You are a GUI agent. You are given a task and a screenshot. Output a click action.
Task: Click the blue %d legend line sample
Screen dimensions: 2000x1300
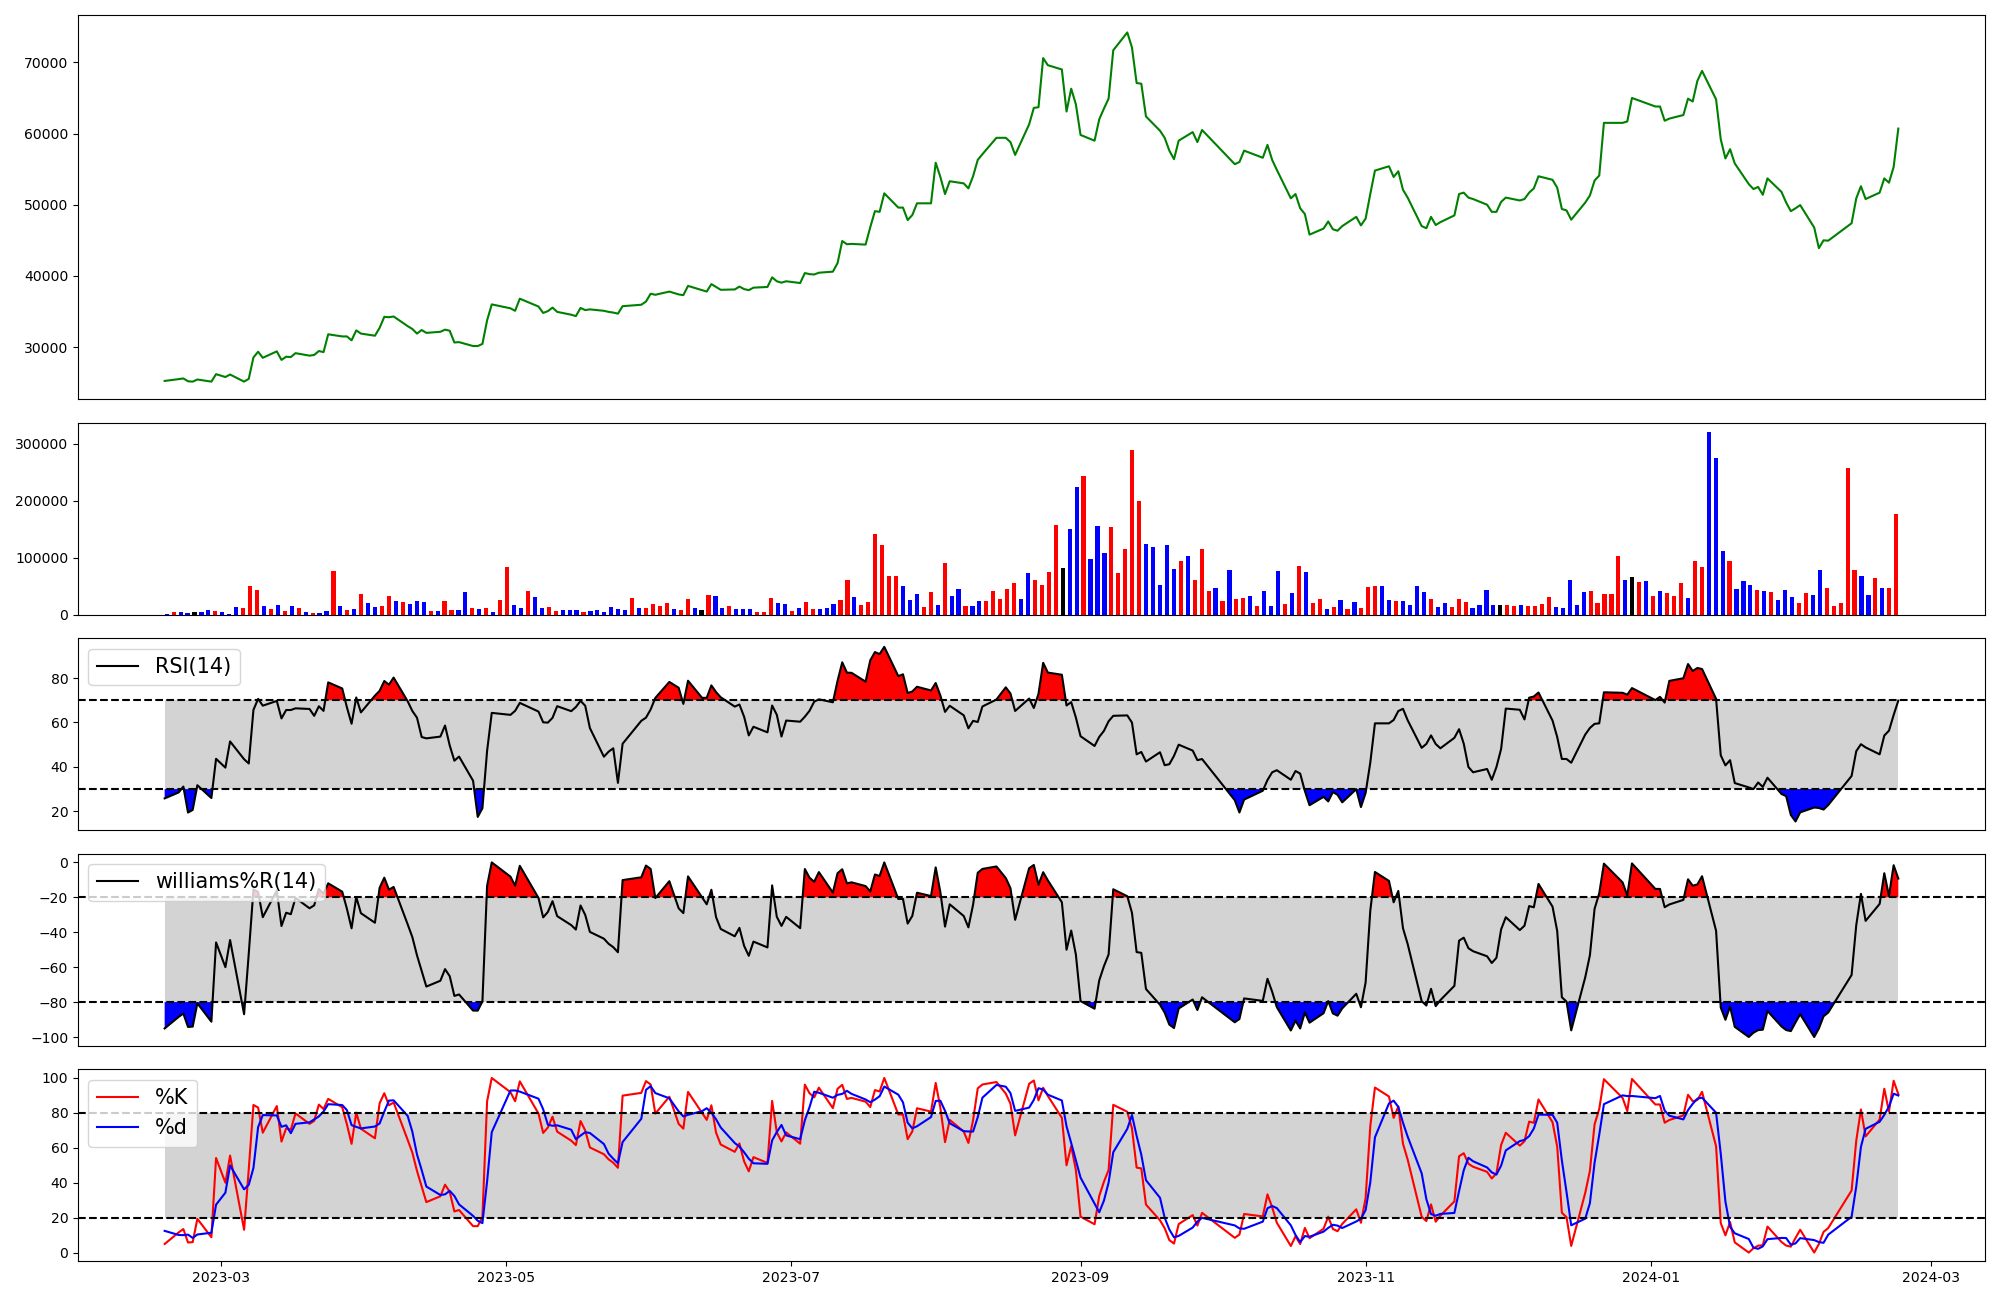click(117, 1127)
